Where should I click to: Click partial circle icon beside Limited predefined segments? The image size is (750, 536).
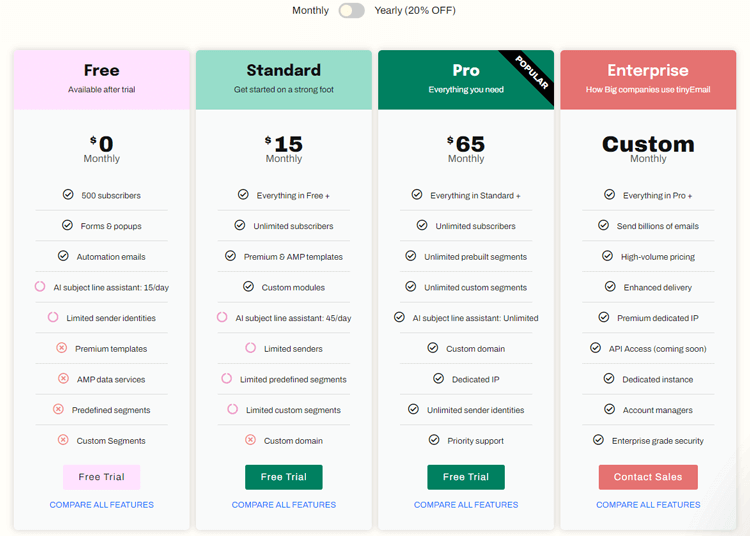(x=227, y=378)
